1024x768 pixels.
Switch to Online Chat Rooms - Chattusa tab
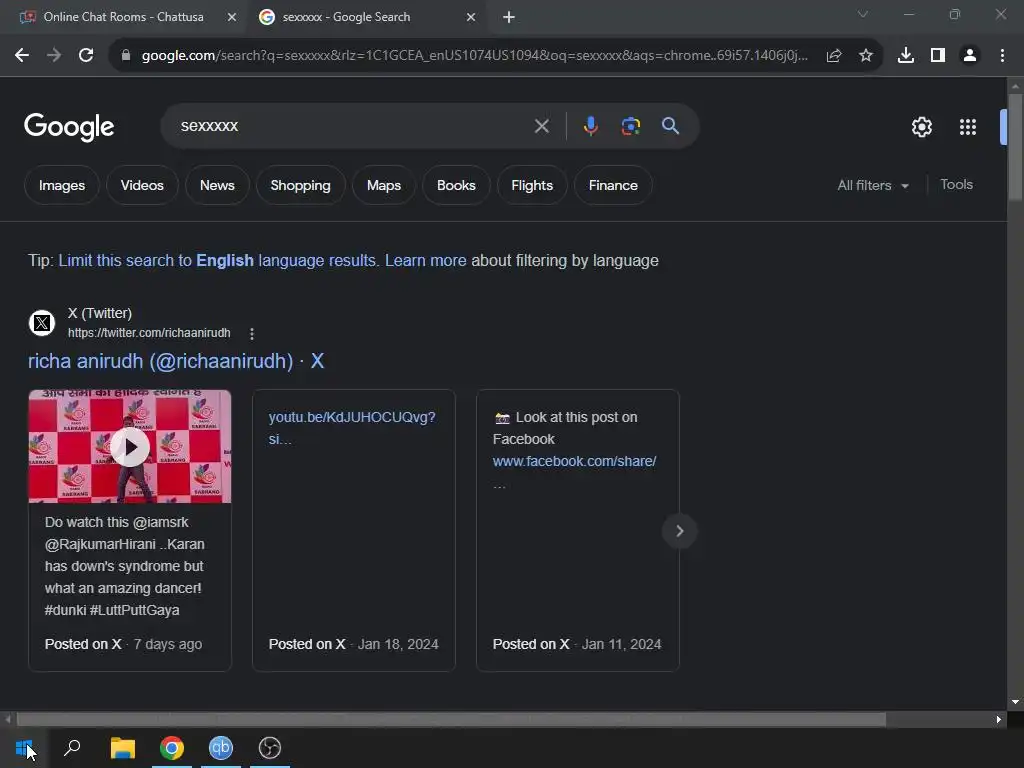click(123, 17)
